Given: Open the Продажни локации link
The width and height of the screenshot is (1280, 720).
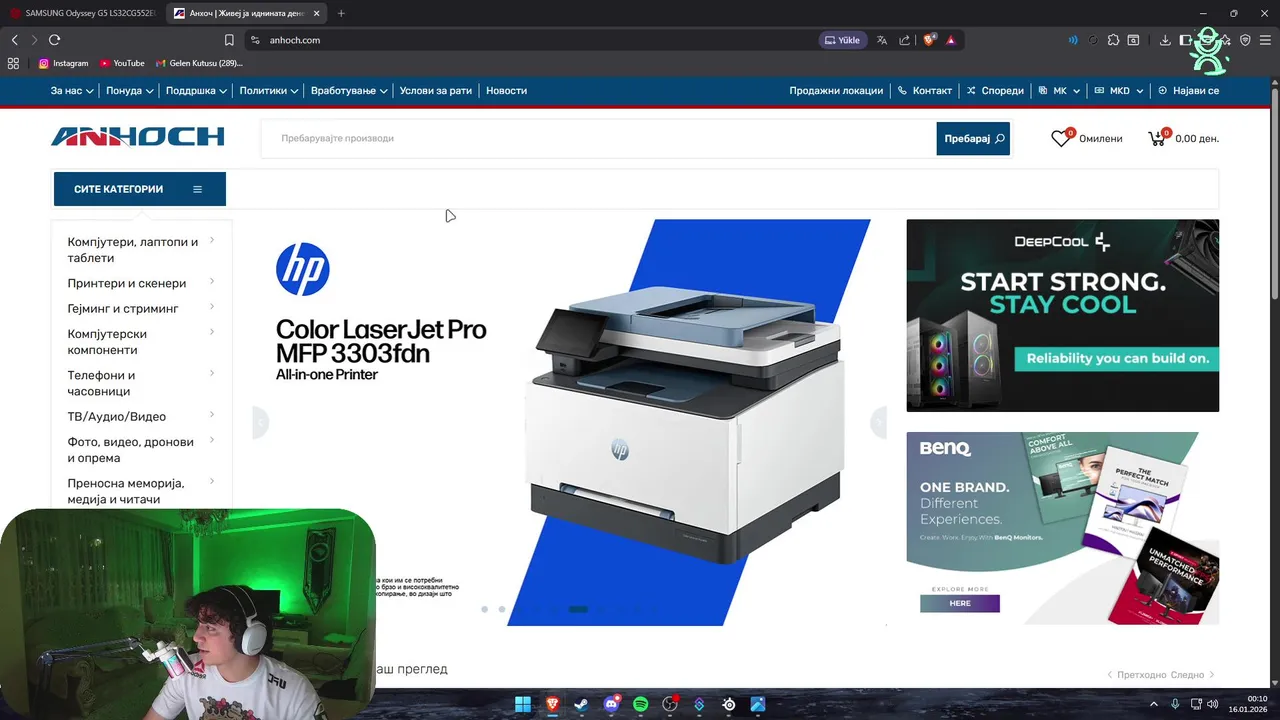Looking at the screenshot, I should pyautogui.click(x=836, y=90).
